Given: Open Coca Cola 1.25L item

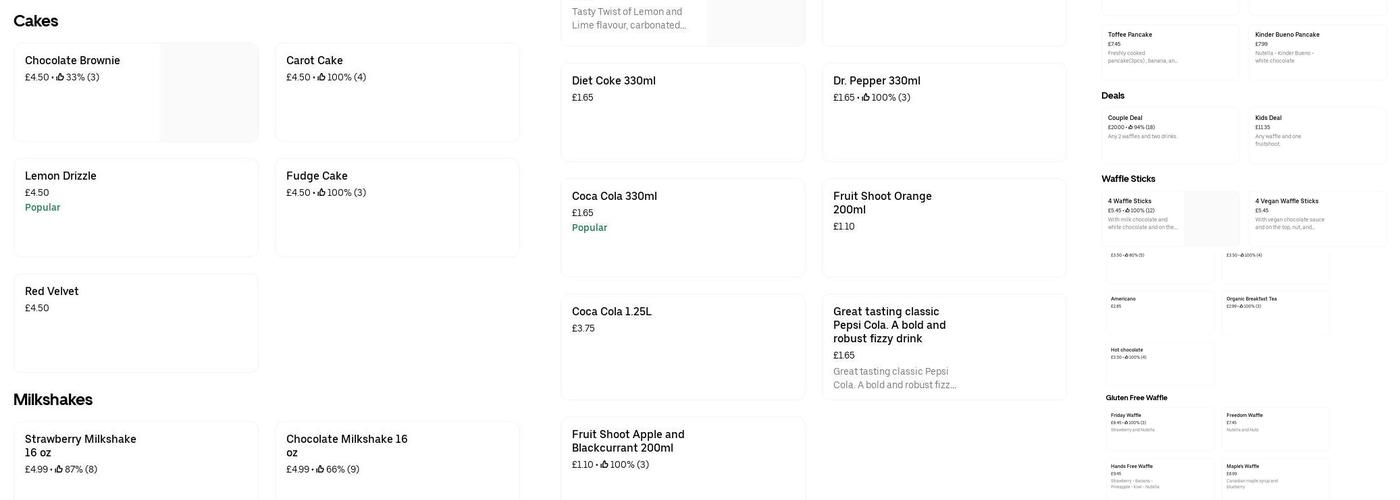Looking at the screenshot, I should pyautogui.click(x=683, y=346).
